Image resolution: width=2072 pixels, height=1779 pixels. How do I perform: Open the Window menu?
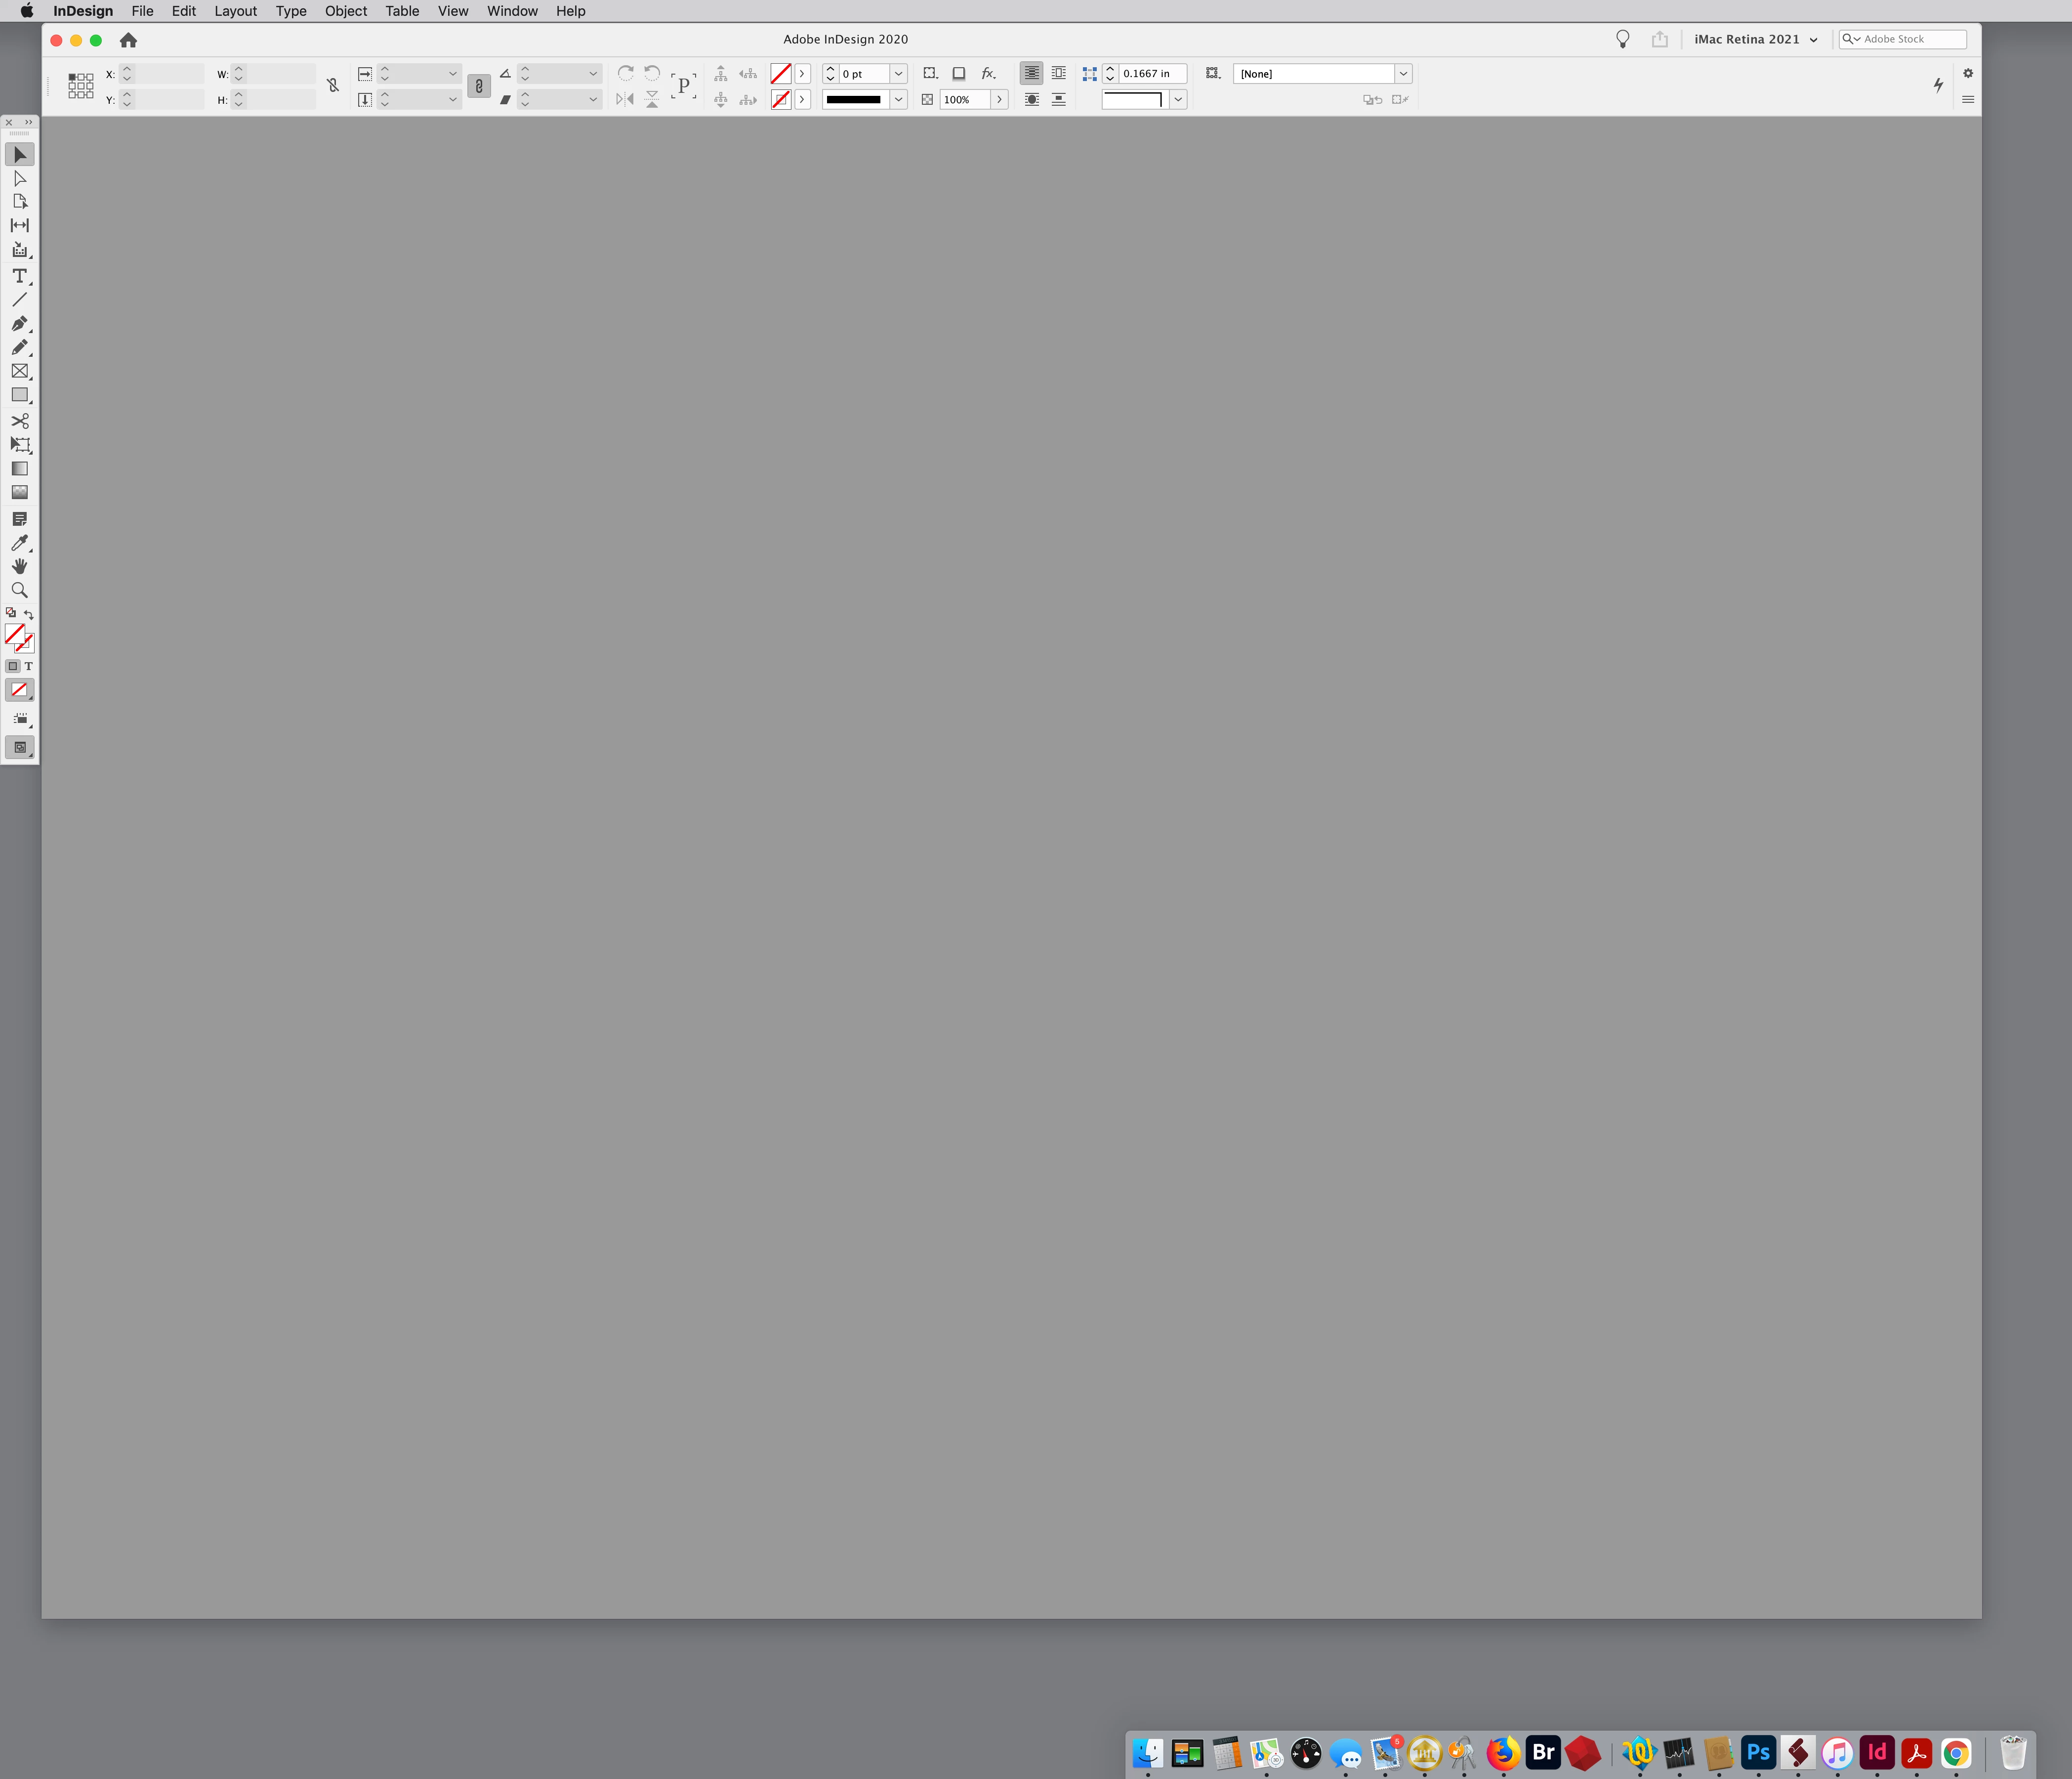(x=512, y=11)
